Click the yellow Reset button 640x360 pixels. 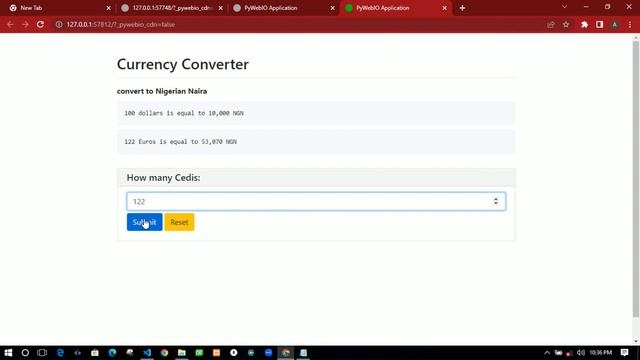179,222
